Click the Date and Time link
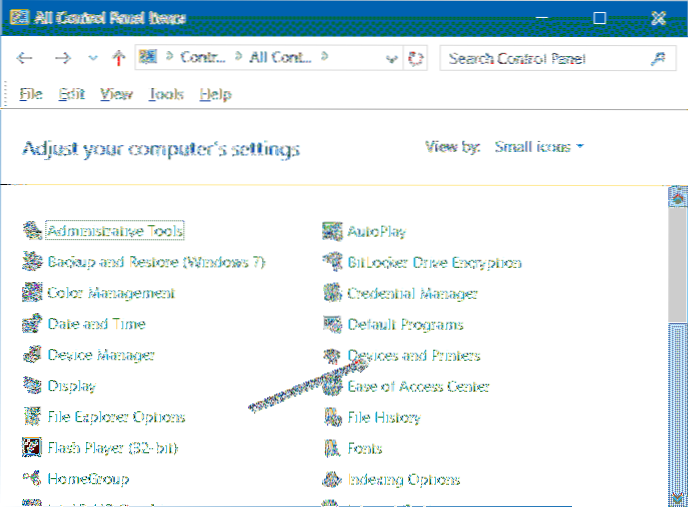The height and width of the screenshot is (507, 688). [96, 324]
